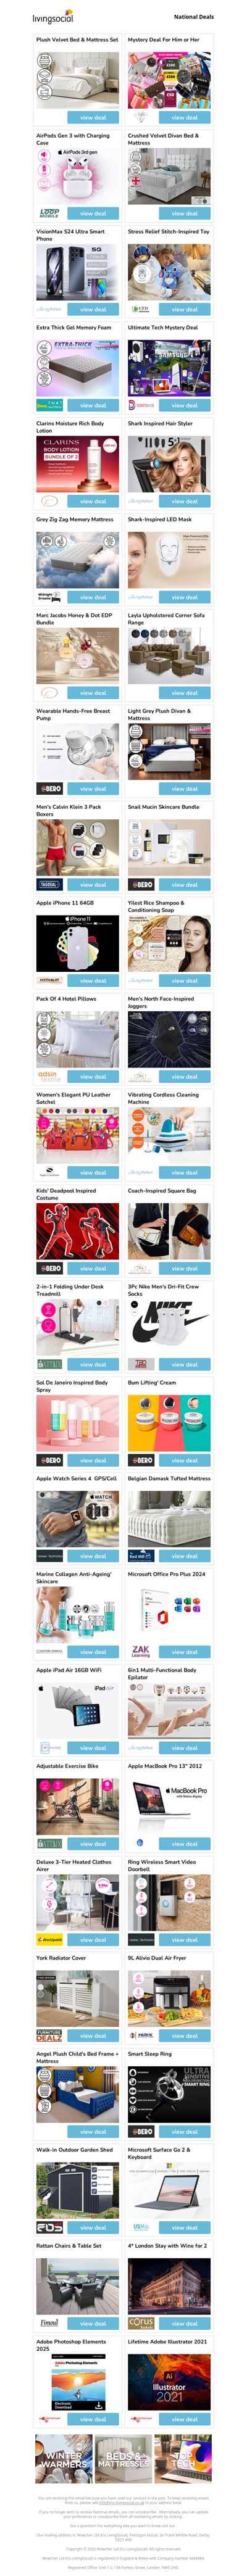
Task: Click the Loop Mobile merchant logo
Action: pyautogui.click(x=49, y=213)
